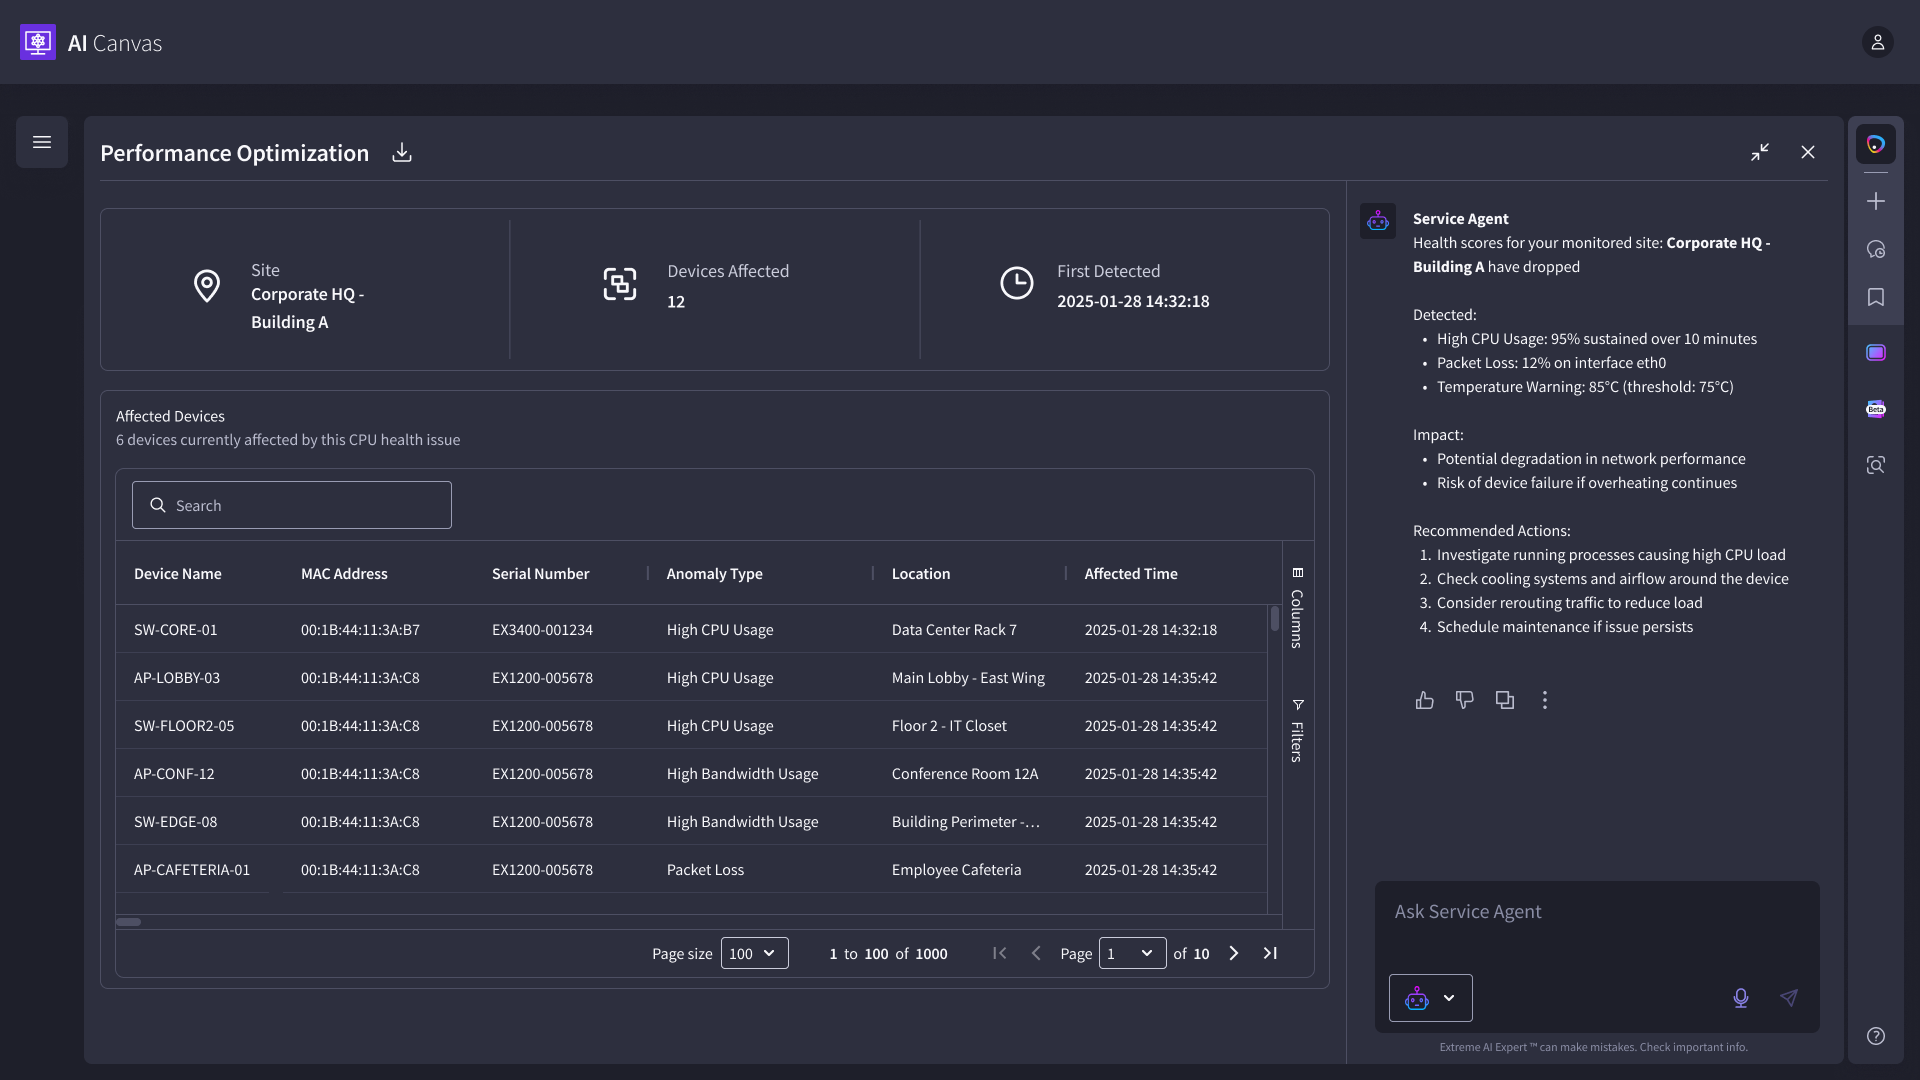Open the Page number dropdown
Screen dimensions: 1920x1080
[1132, 953]
